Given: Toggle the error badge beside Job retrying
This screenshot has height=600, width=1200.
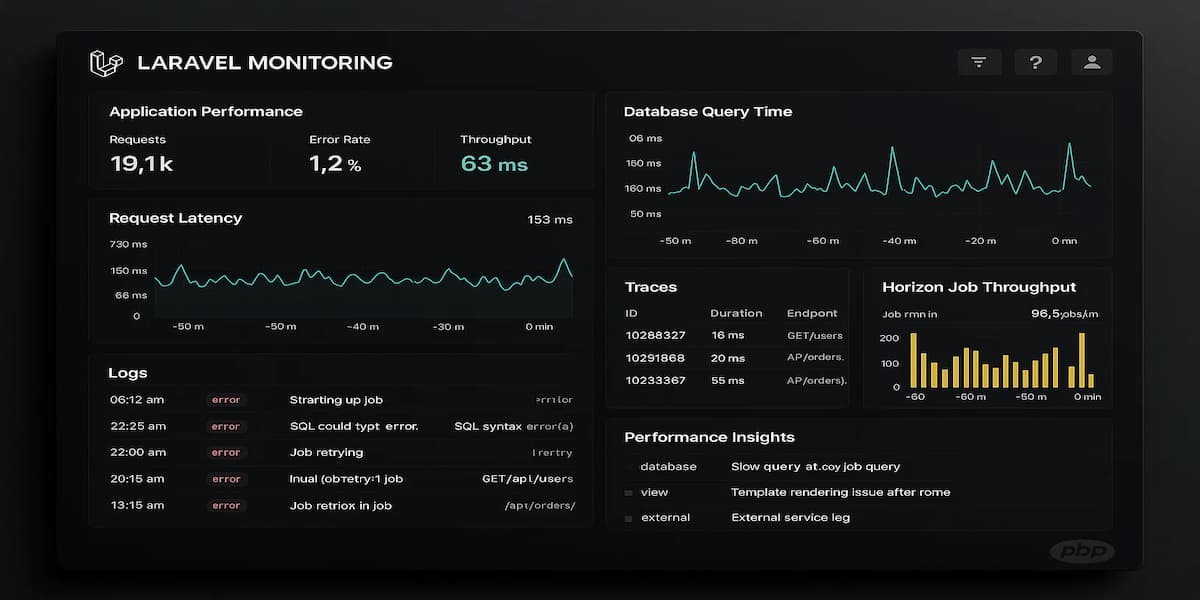Looking at the screenshot, I should 225,452.
